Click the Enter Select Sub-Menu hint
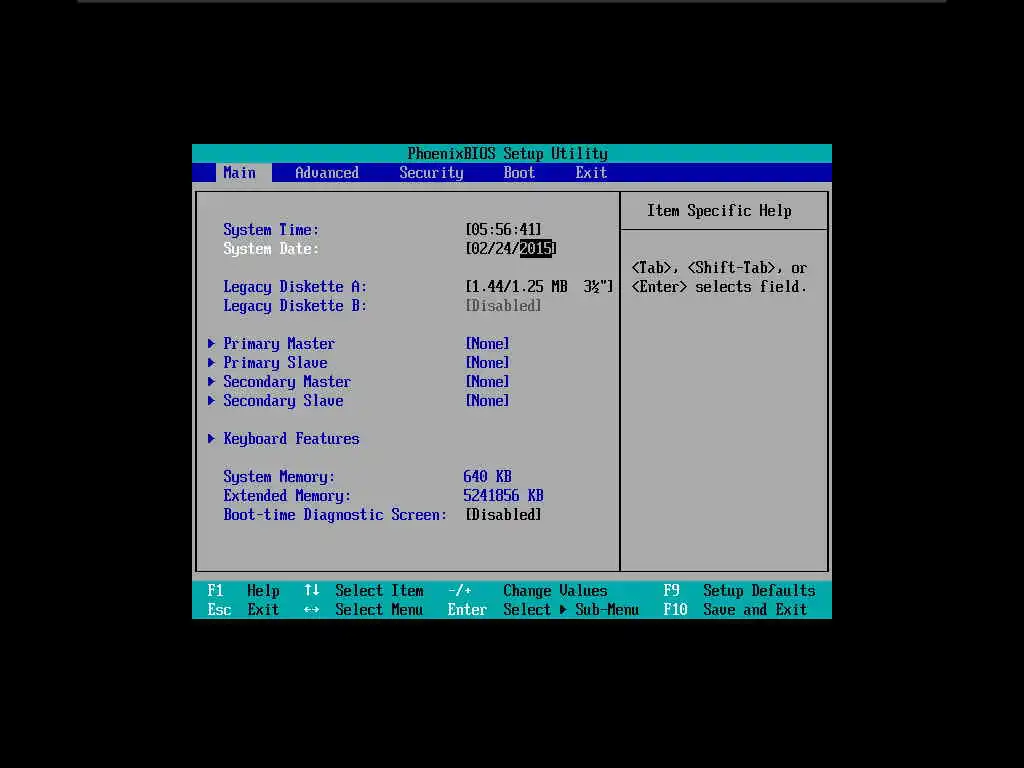1024x768 pixels. click(543, 609)
